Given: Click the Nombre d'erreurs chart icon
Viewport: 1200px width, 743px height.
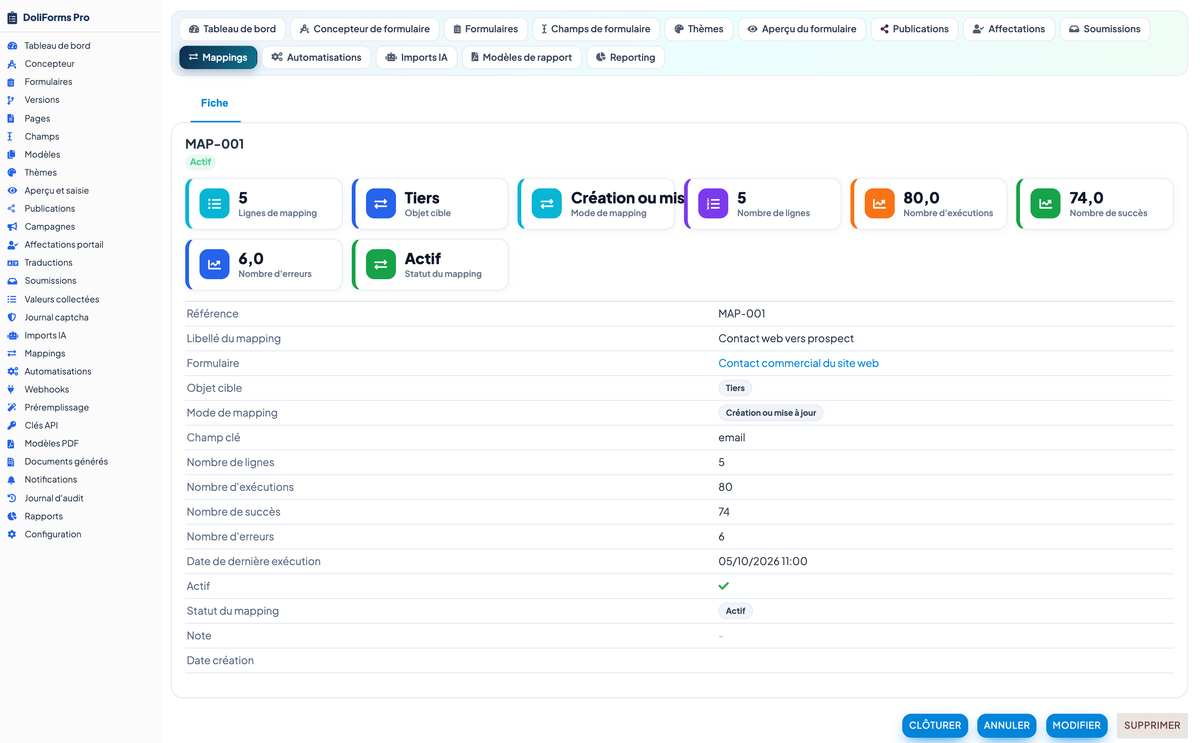Looking at the screenshot, I should tap(214, 265).
